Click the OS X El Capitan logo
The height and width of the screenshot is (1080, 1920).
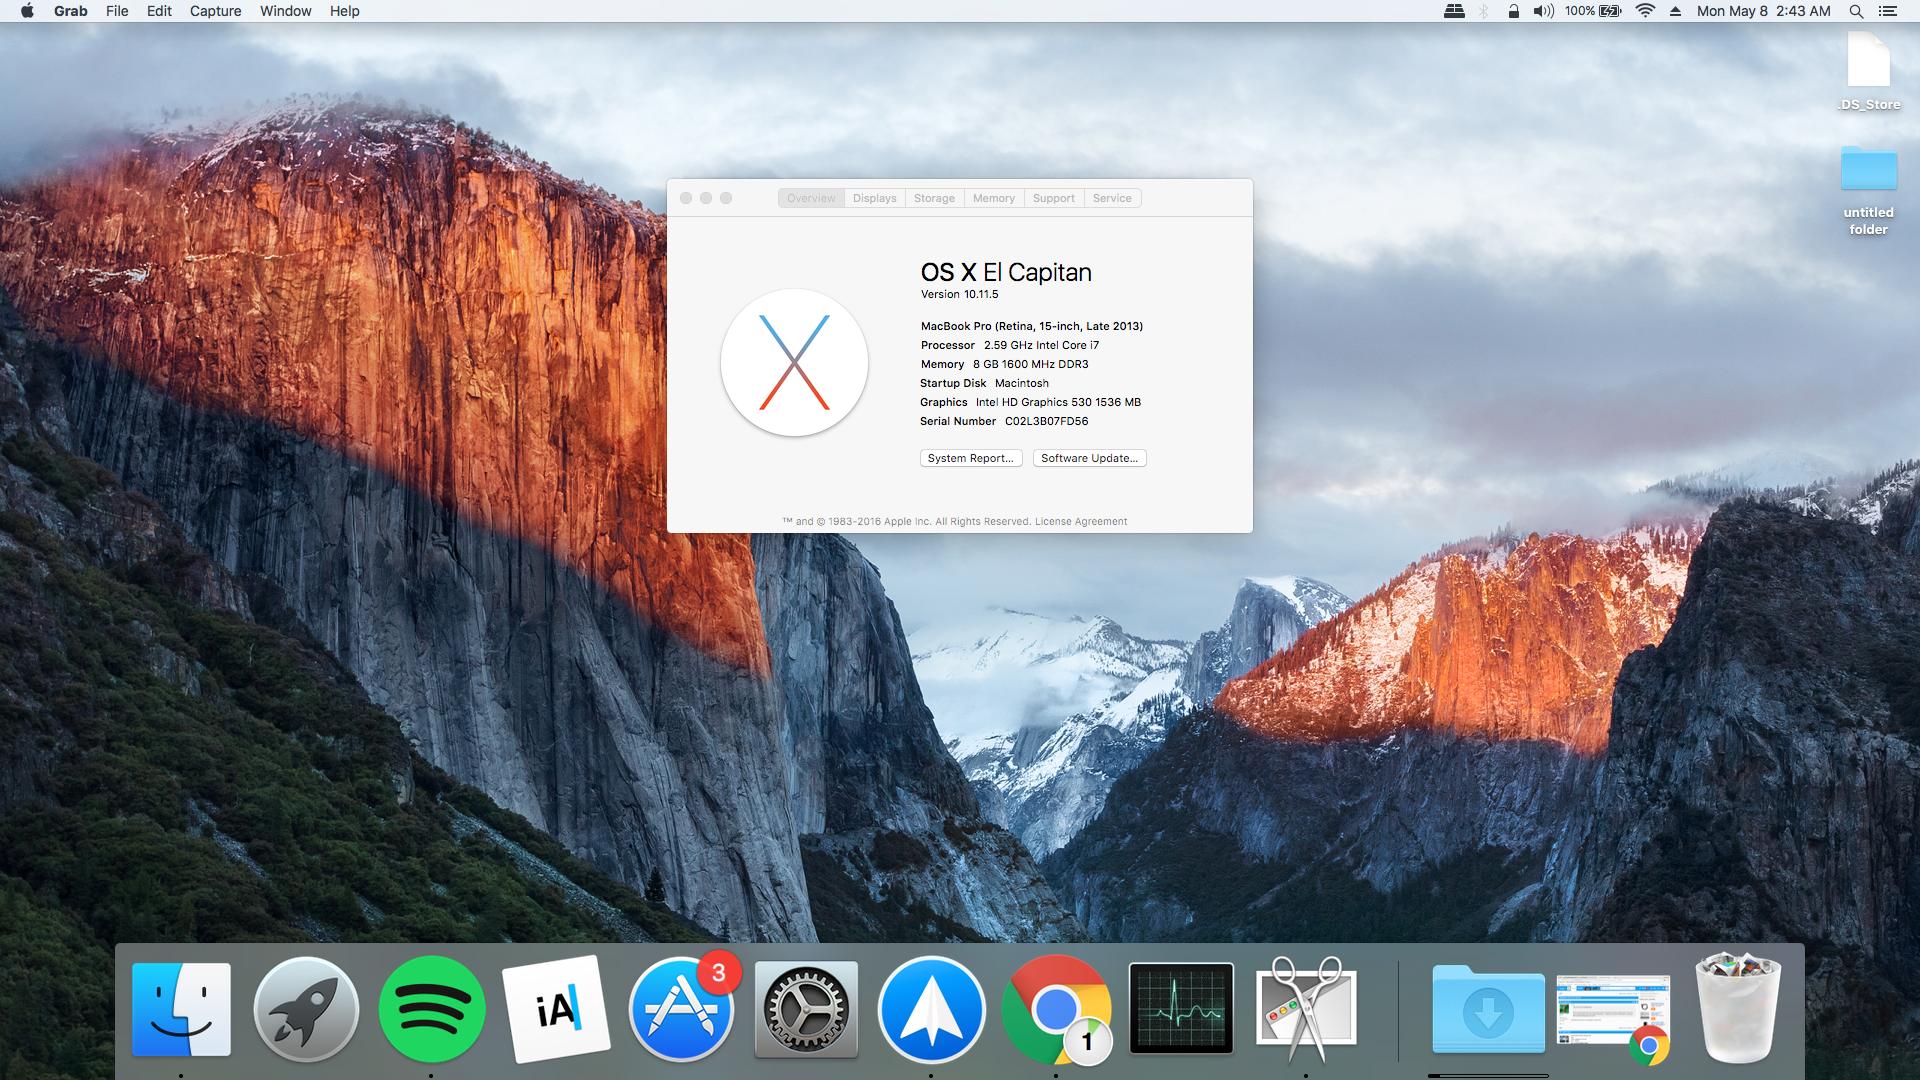794,362
